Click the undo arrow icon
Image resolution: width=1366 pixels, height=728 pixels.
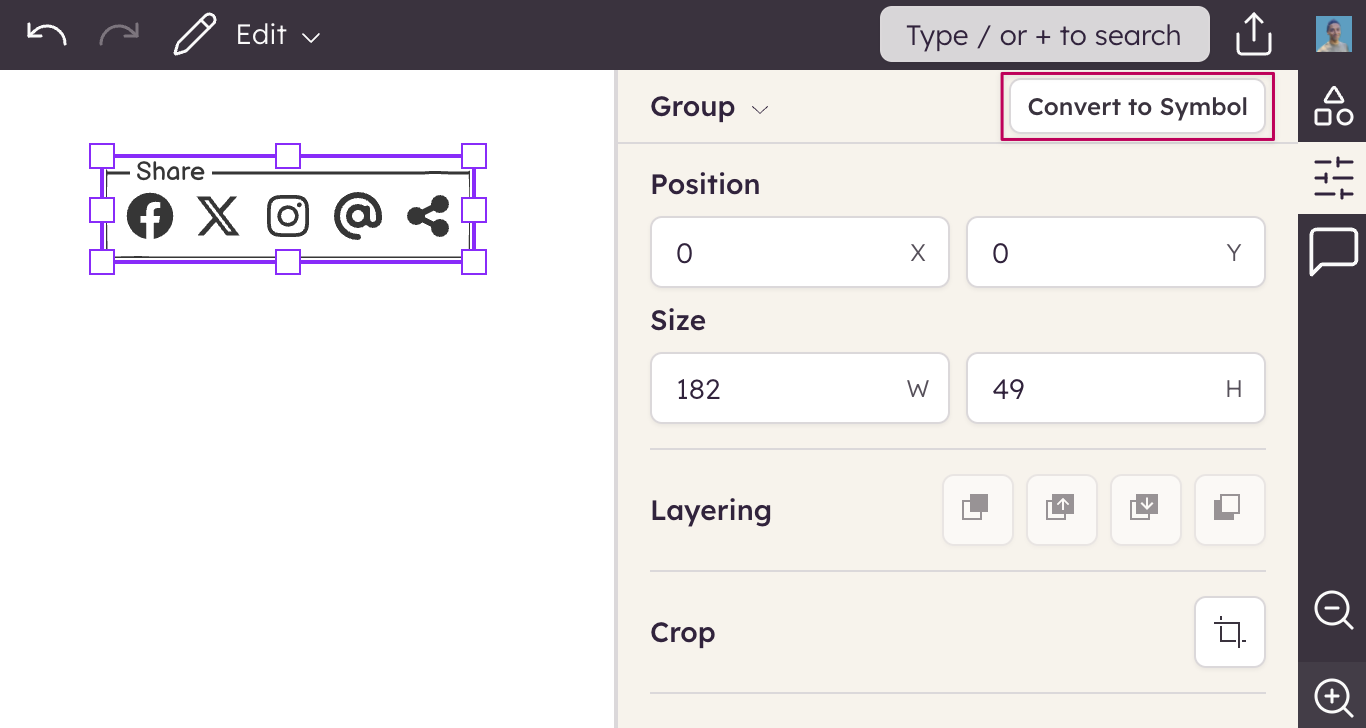(47, 35)
